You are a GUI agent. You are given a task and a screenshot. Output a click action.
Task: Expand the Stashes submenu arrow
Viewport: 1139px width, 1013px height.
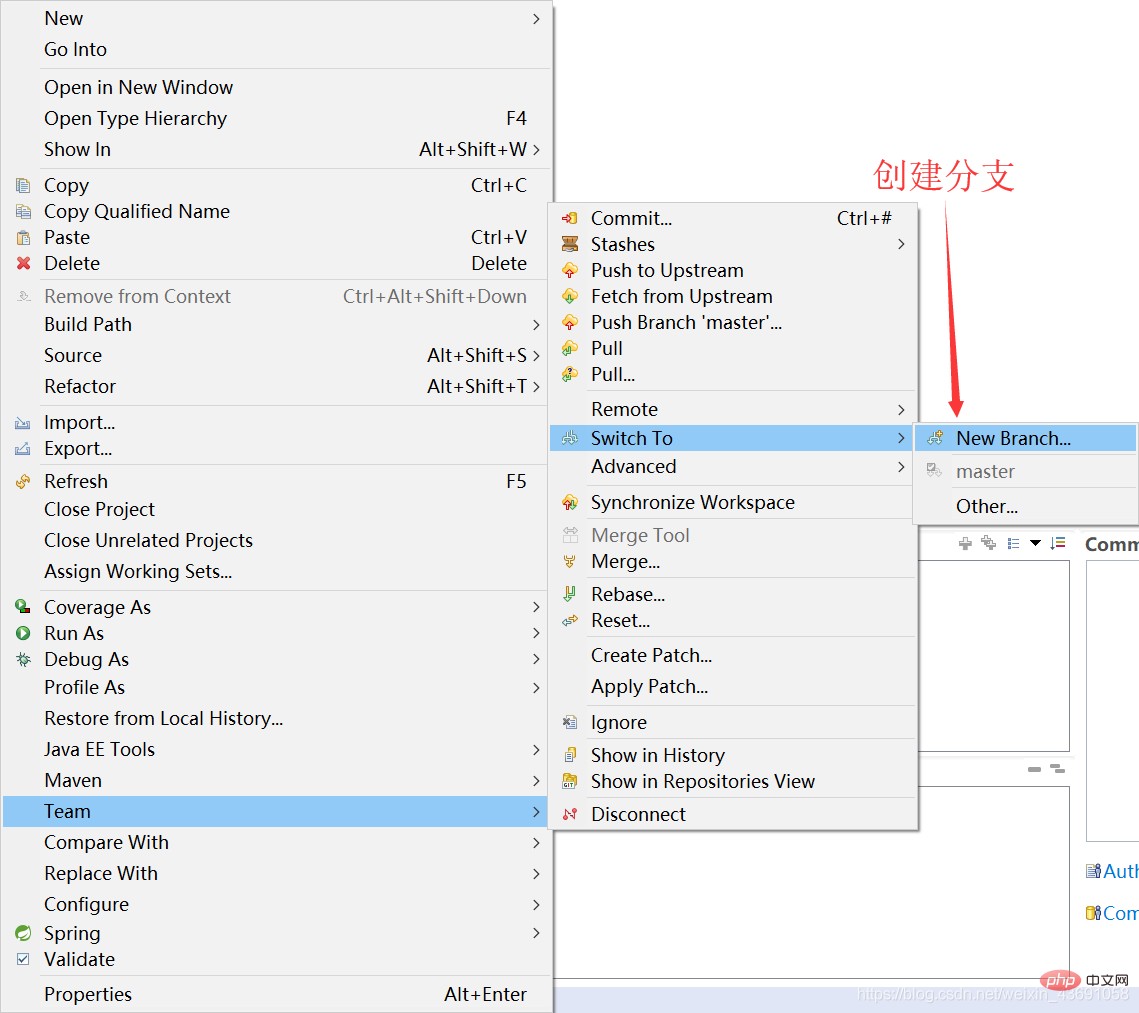[901, 244]
